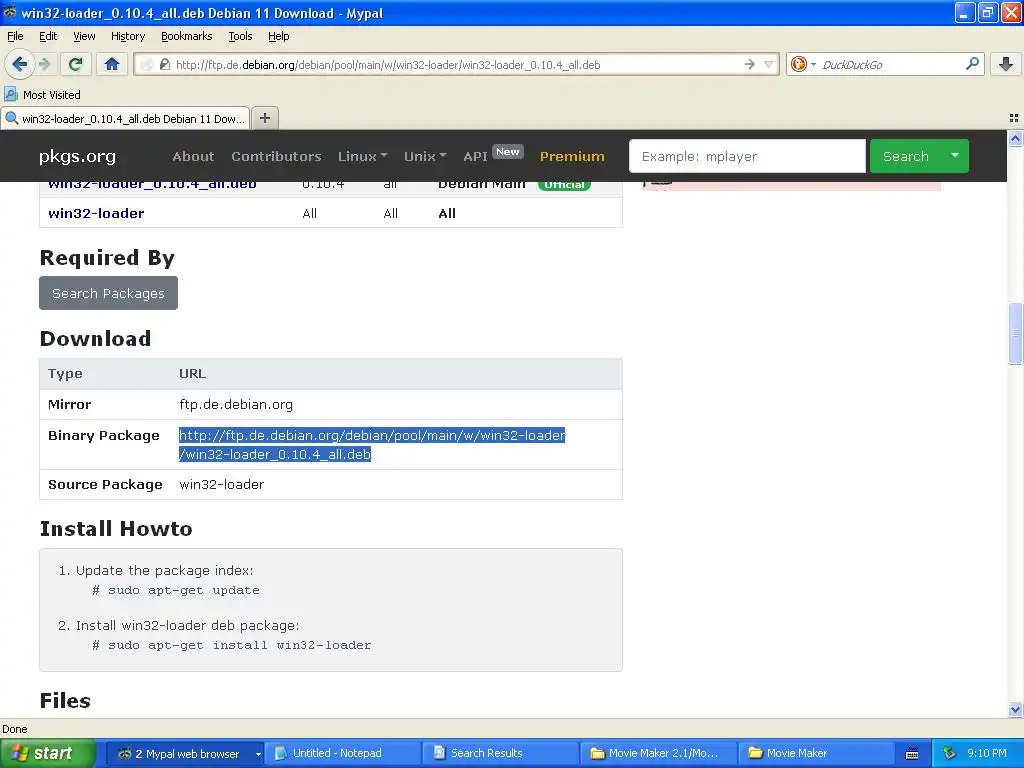Click the Official badge next to Debian Main

click(564, 185)
